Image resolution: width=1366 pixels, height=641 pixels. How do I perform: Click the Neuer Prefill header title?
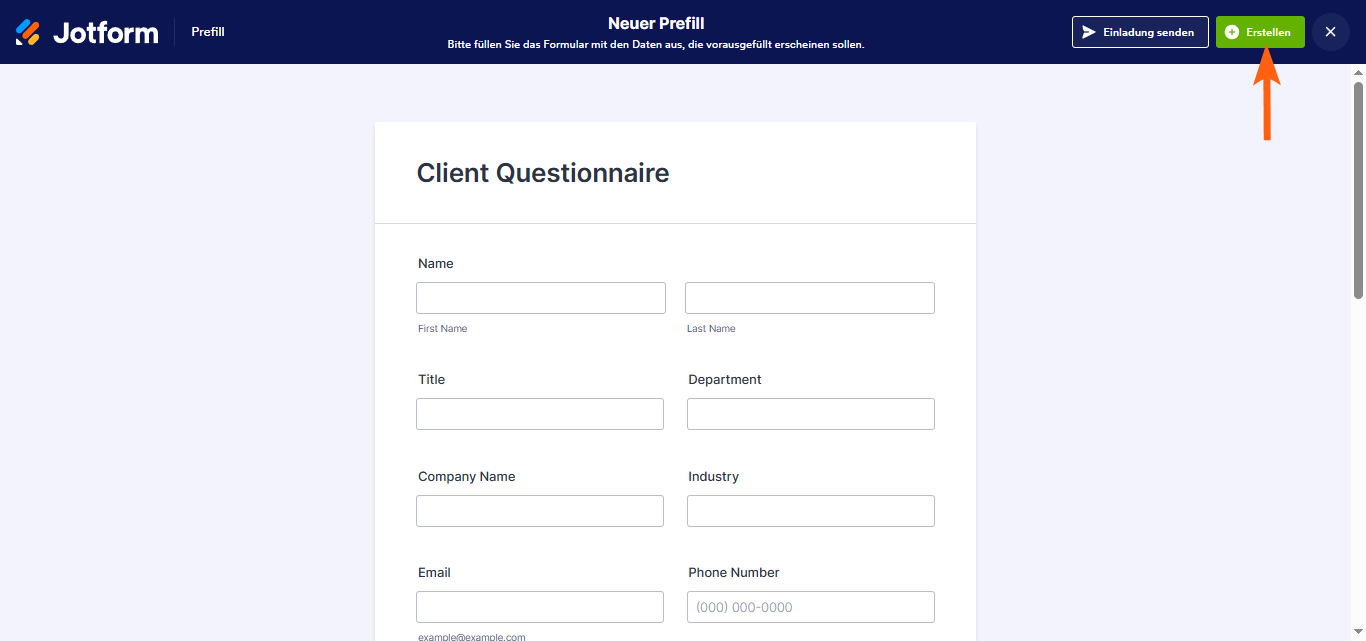pos(656,24)
